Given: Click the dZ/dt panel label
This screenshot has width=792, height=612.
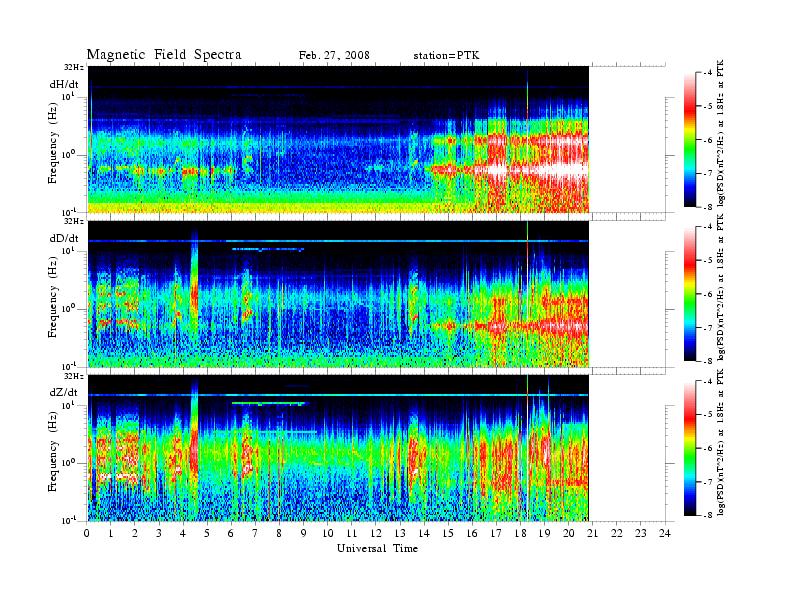Looking at the screenshot, I should [64, 392].
